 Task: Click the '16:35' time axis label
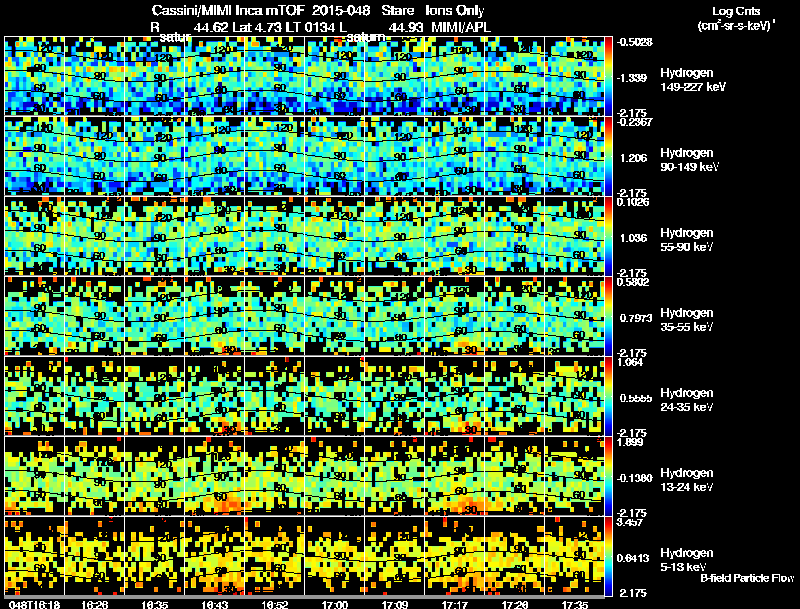155,604
